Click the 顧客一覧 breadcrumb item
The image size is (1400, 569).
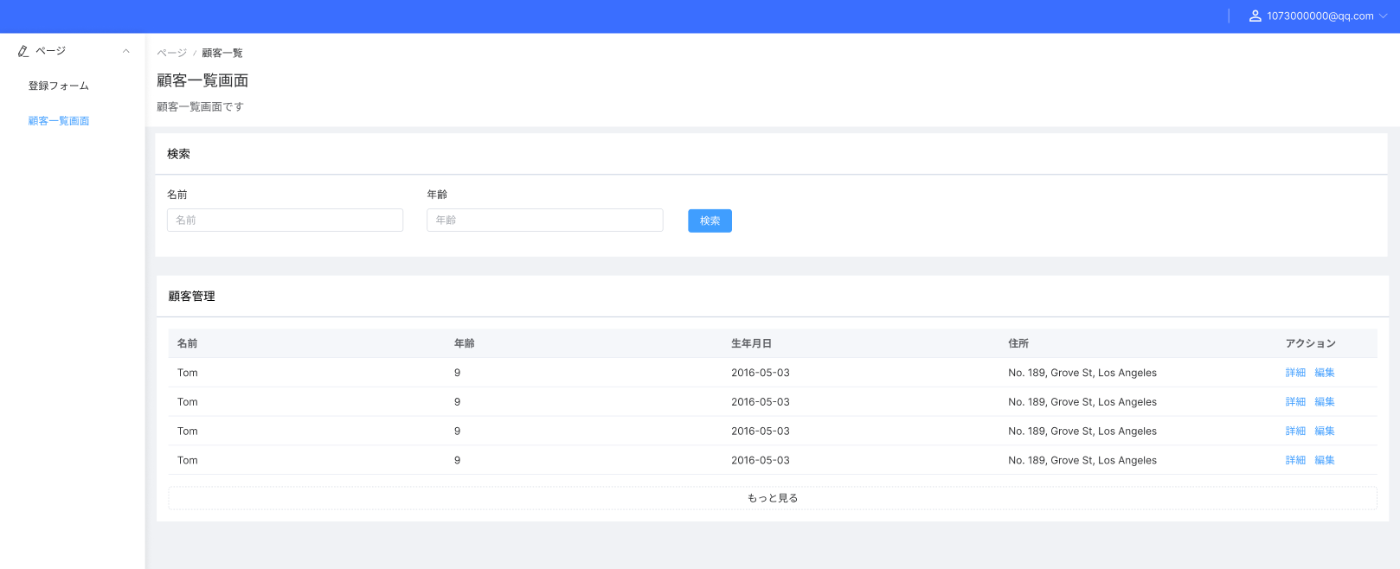click(222, 53)
